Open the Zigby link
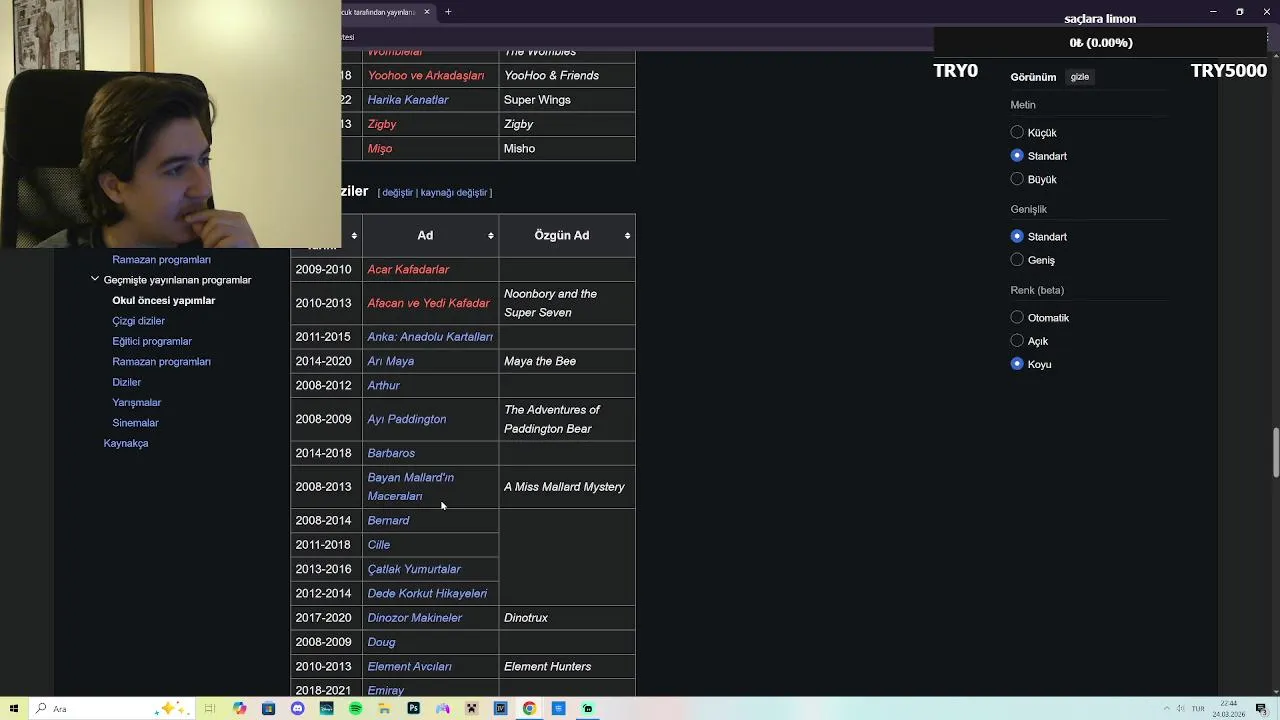The width and height of the screenshot is (1280, 720). (x=381, y=124)
